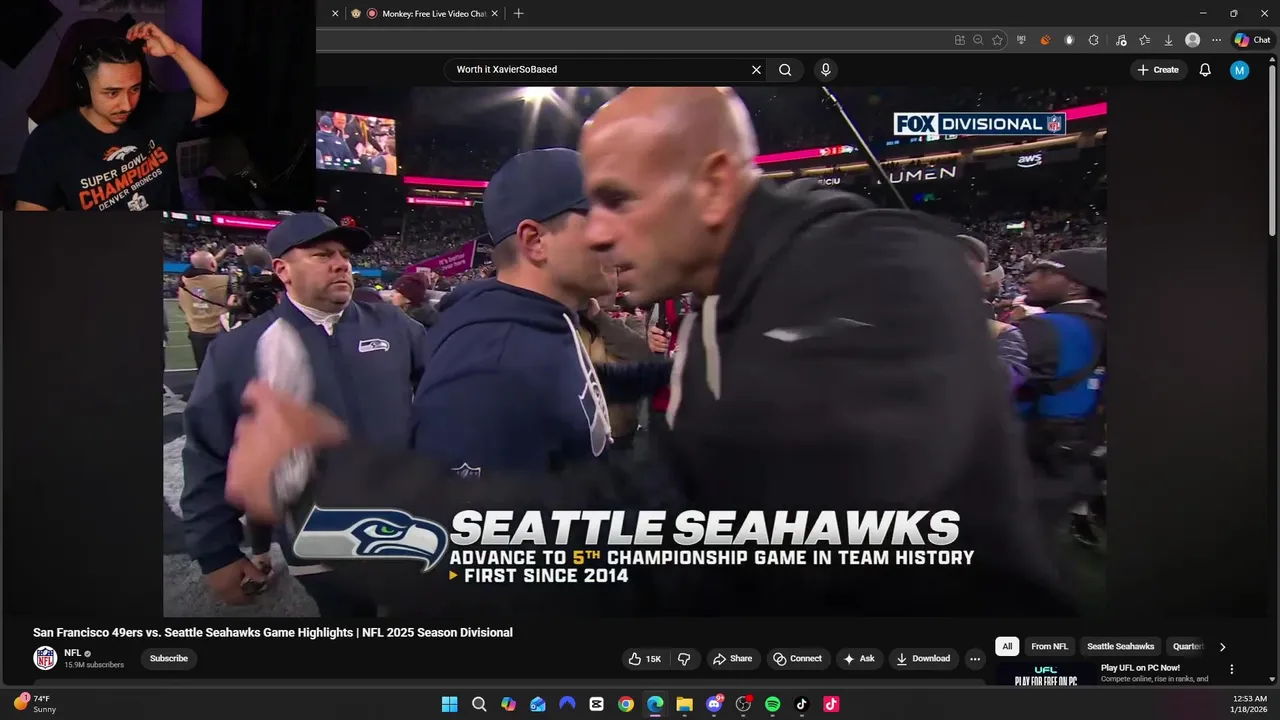The image size is (1280, 720).
Task: Open Windows taskbar Search
Action: click(x=479, y=704)
